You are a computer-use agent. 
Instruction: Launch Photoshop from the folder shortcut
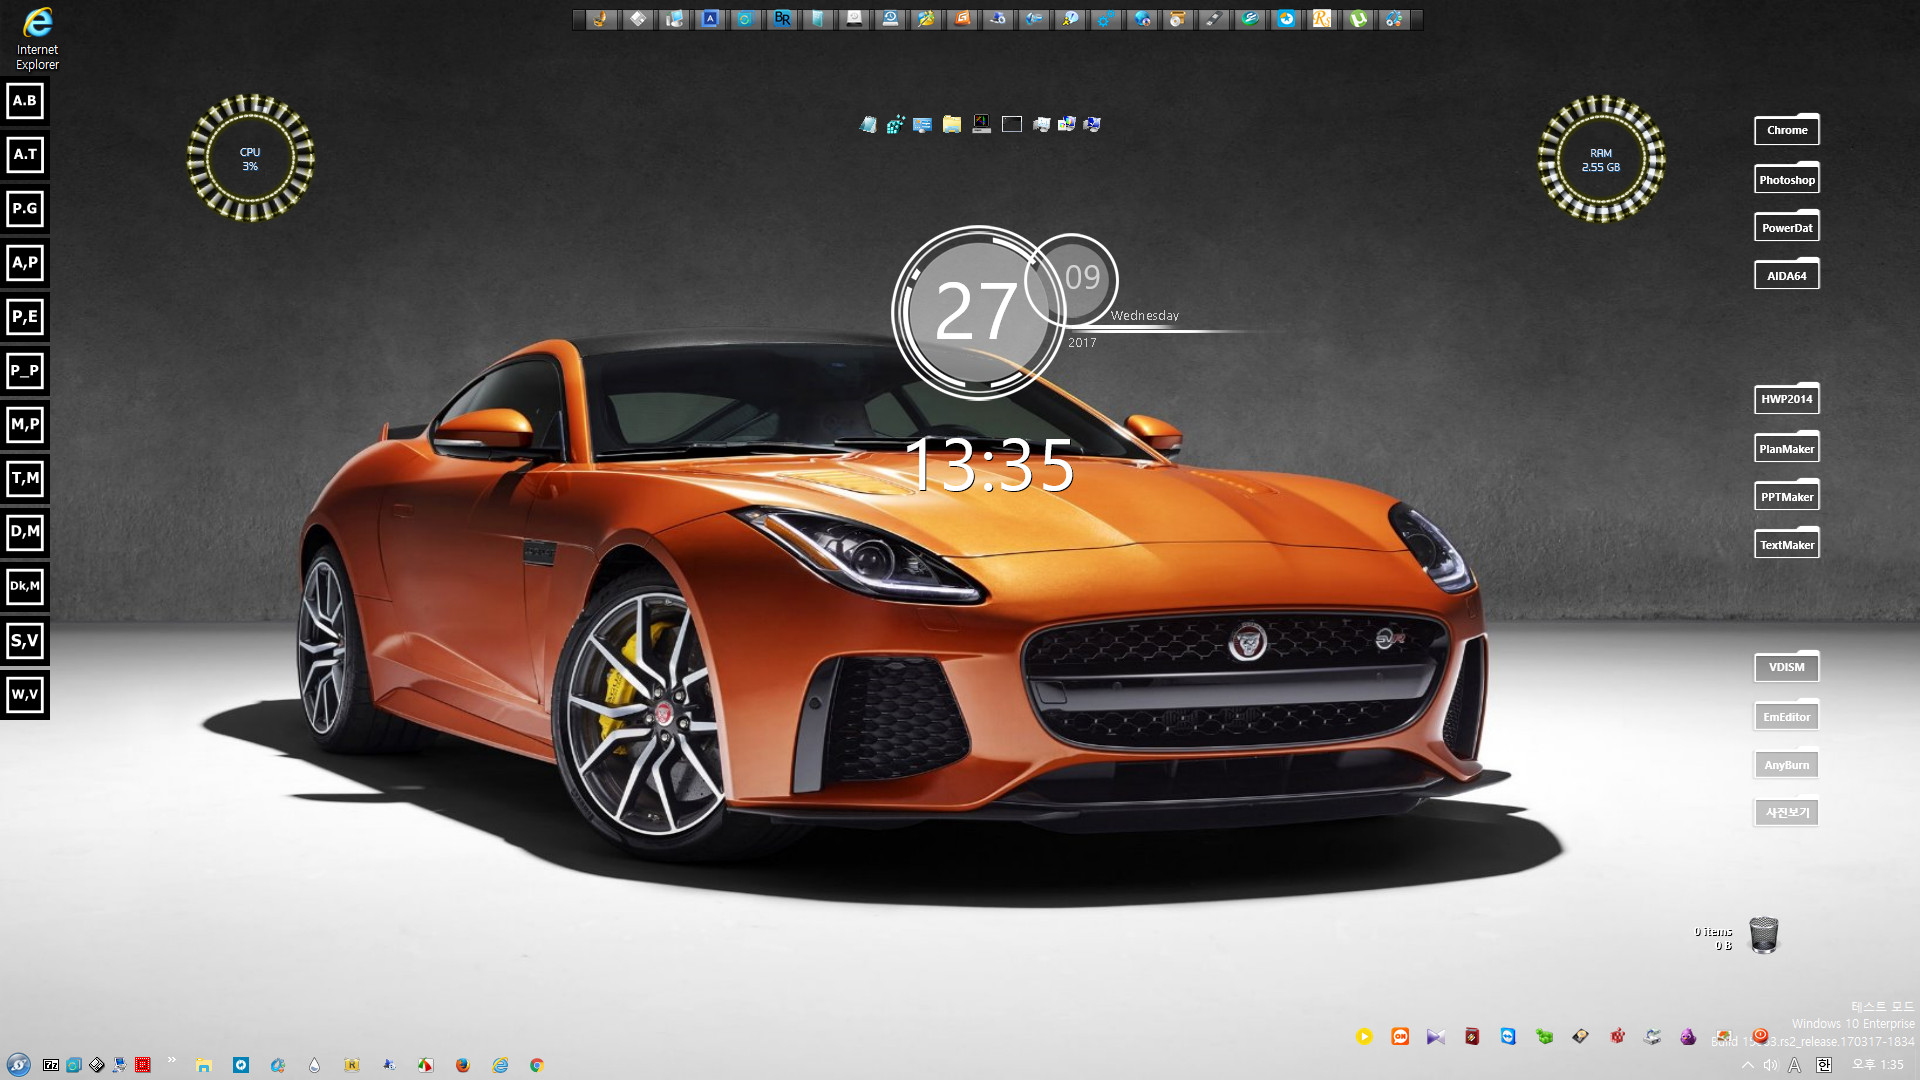point(1787,179)
